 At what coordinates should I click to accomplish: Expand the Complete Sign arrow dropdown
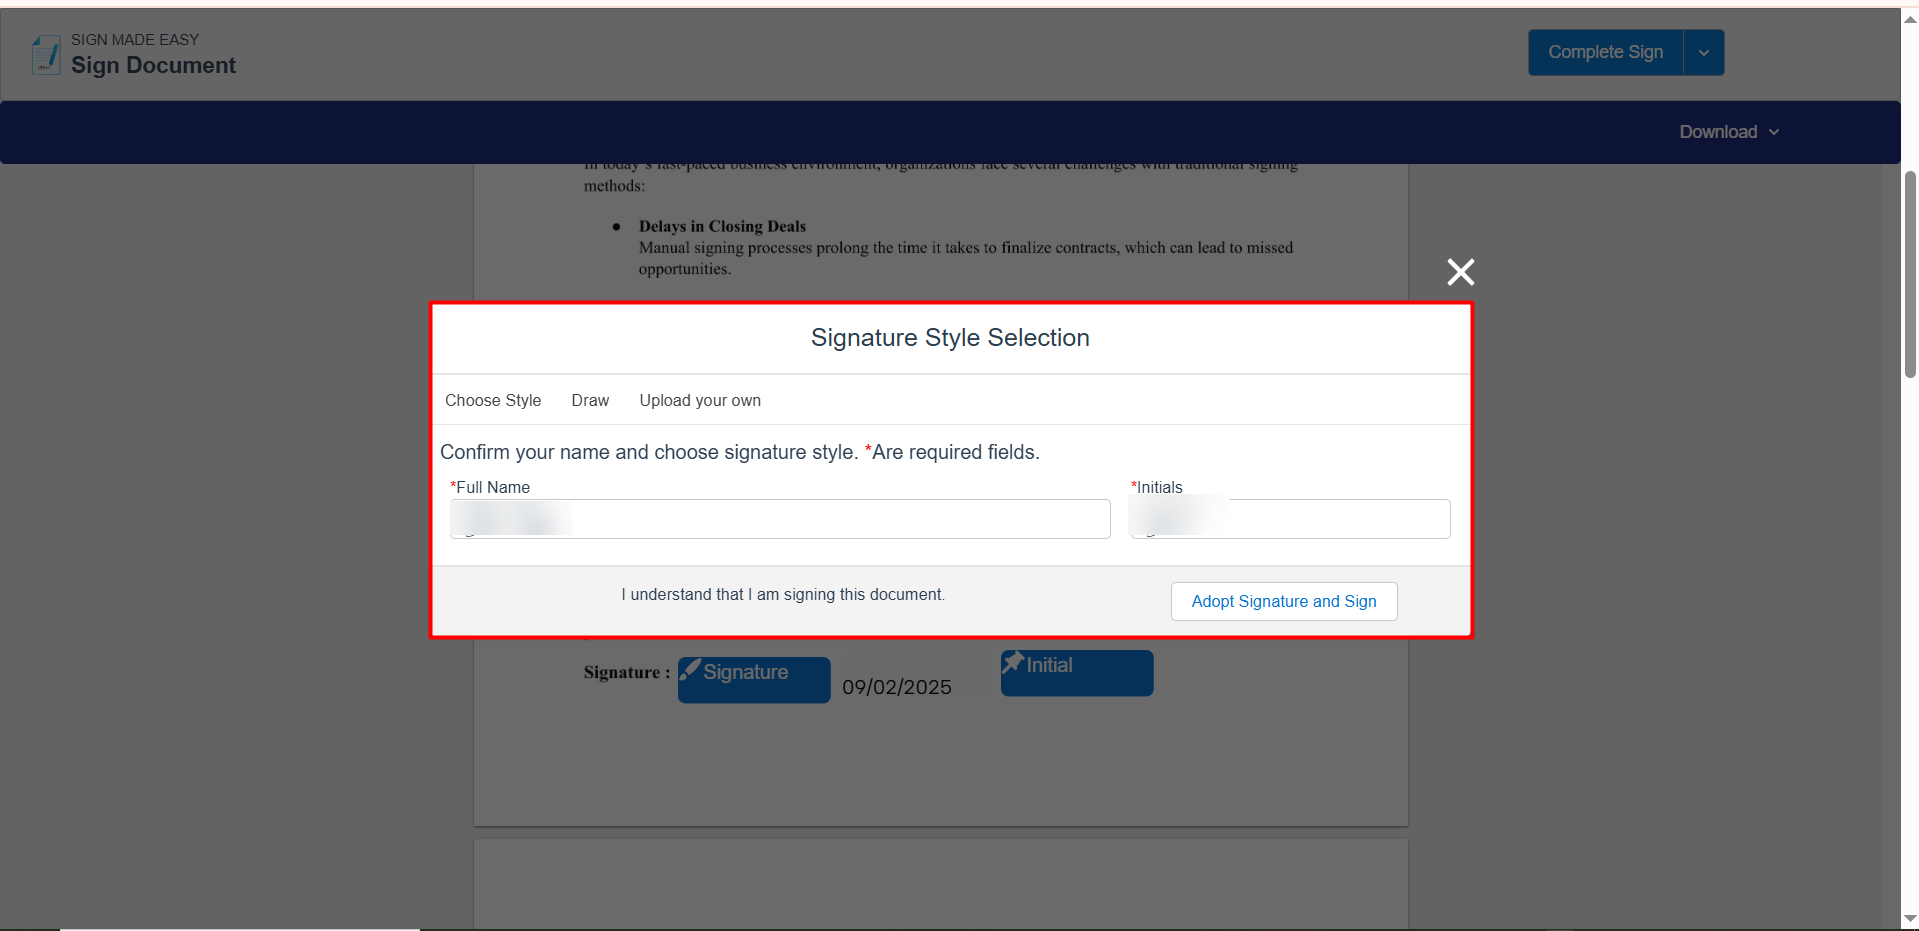click(1703, 53)
